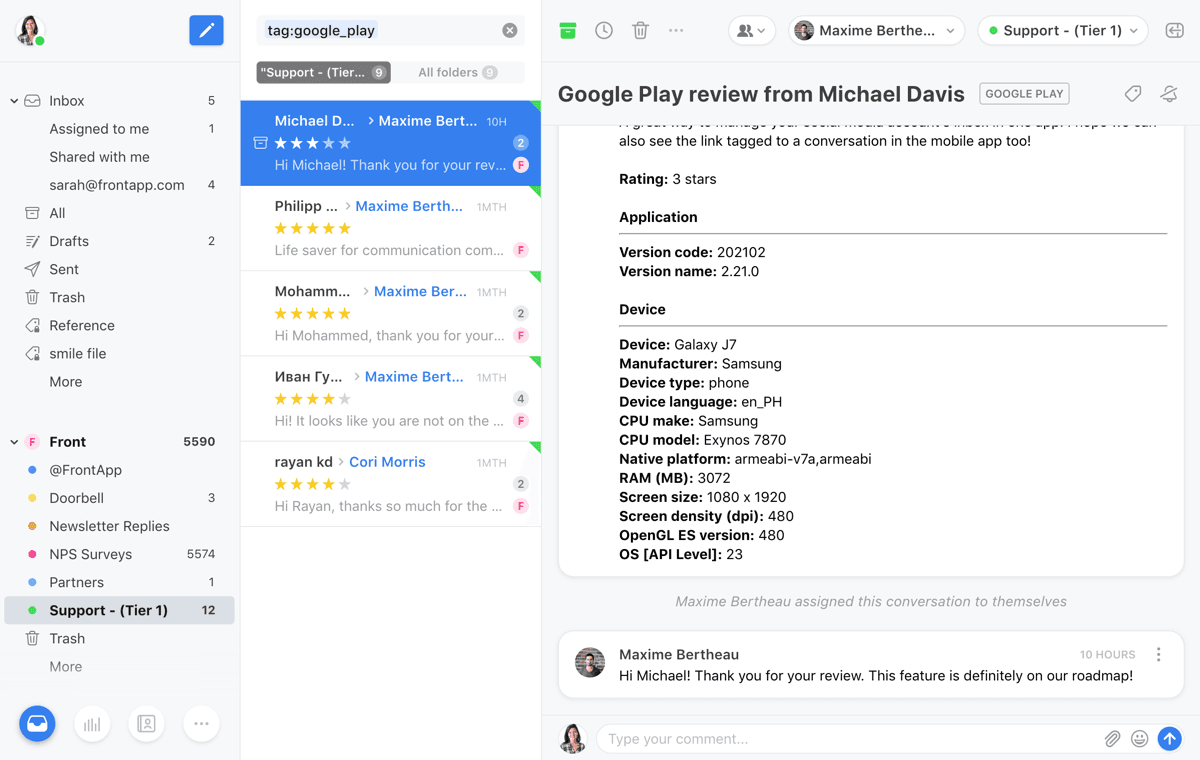
Task: Send comment with the blue arrow button
Action: click(x=1170, y=739)
